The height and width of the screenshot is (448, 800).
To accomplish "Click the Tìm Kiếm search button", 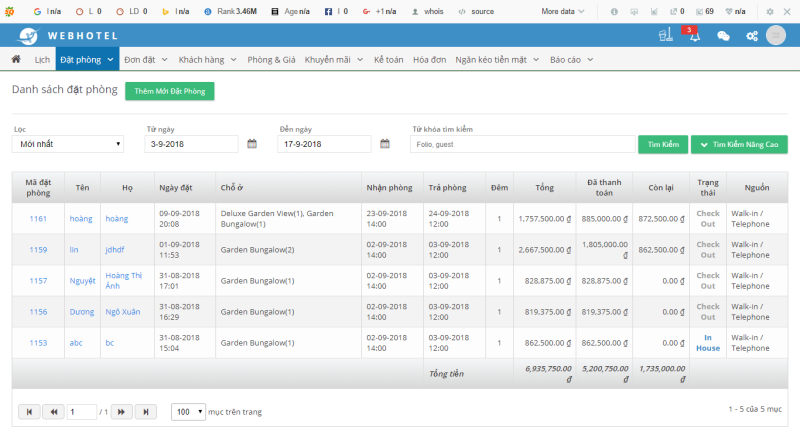I will point(663,144).
